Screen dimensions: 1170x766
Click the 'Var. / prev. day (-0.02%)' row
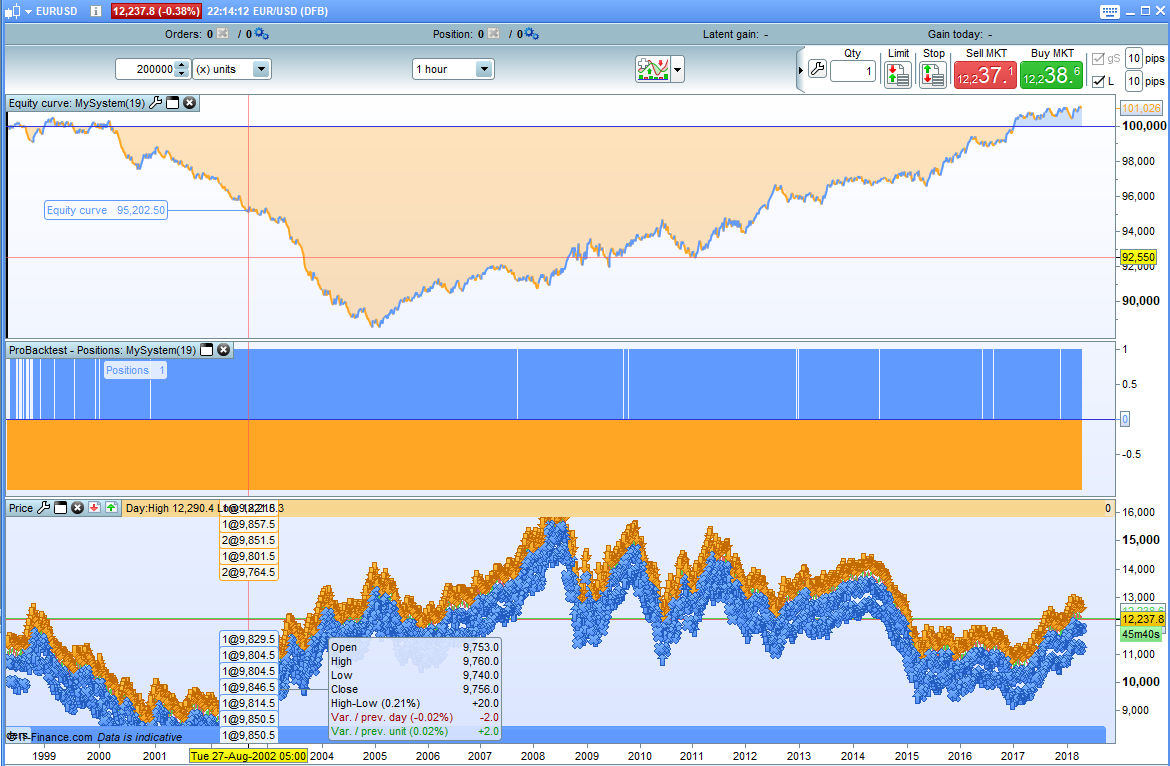[414, 718]
